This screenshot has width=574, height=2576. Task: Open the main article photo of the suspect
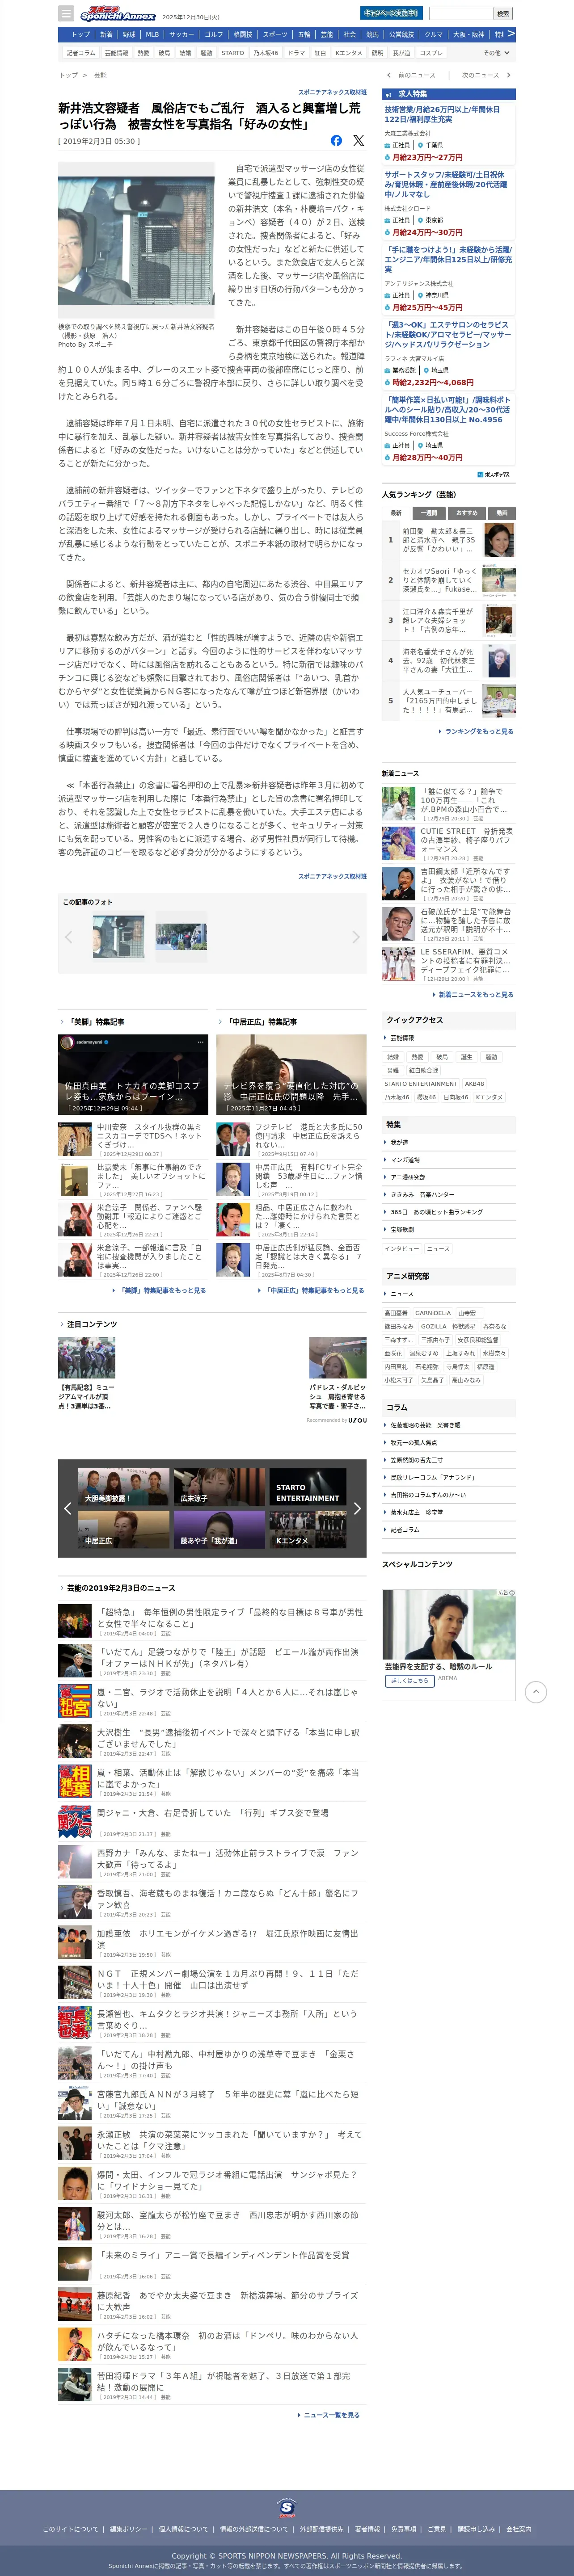coord(136,241)
